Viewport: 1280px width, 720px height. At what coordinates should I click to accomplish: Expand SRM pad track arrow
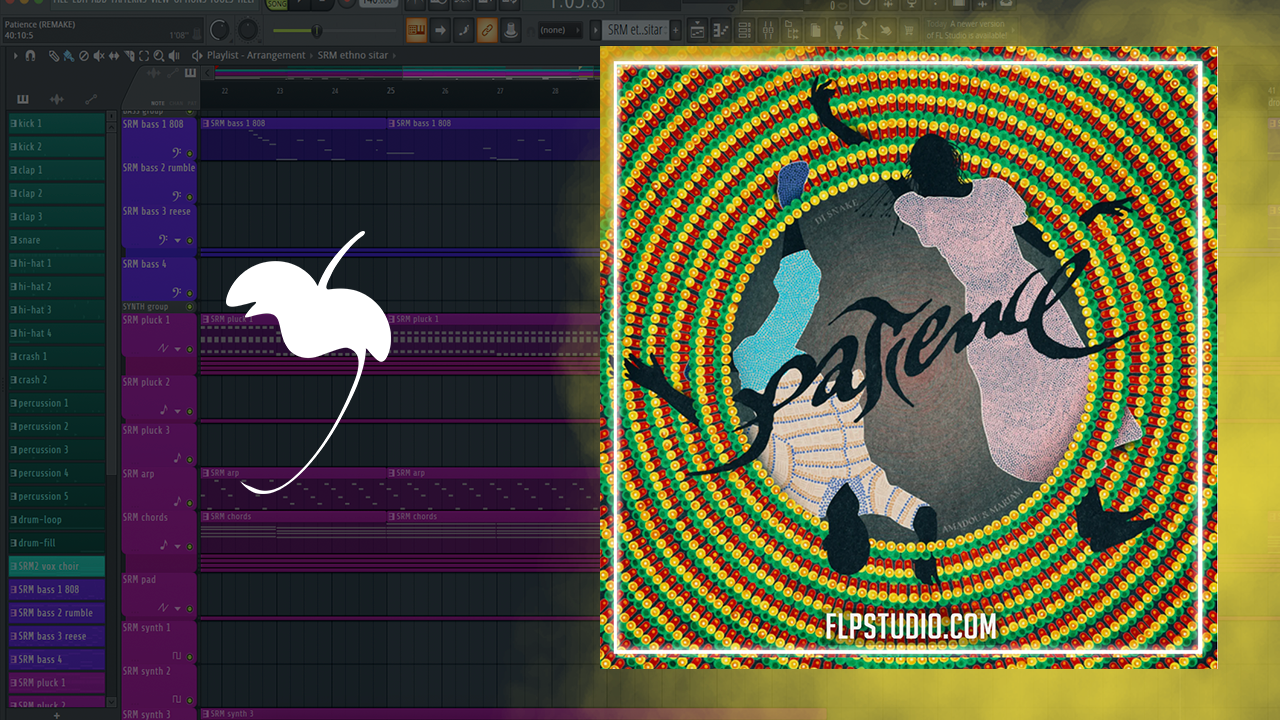(177, 608)
